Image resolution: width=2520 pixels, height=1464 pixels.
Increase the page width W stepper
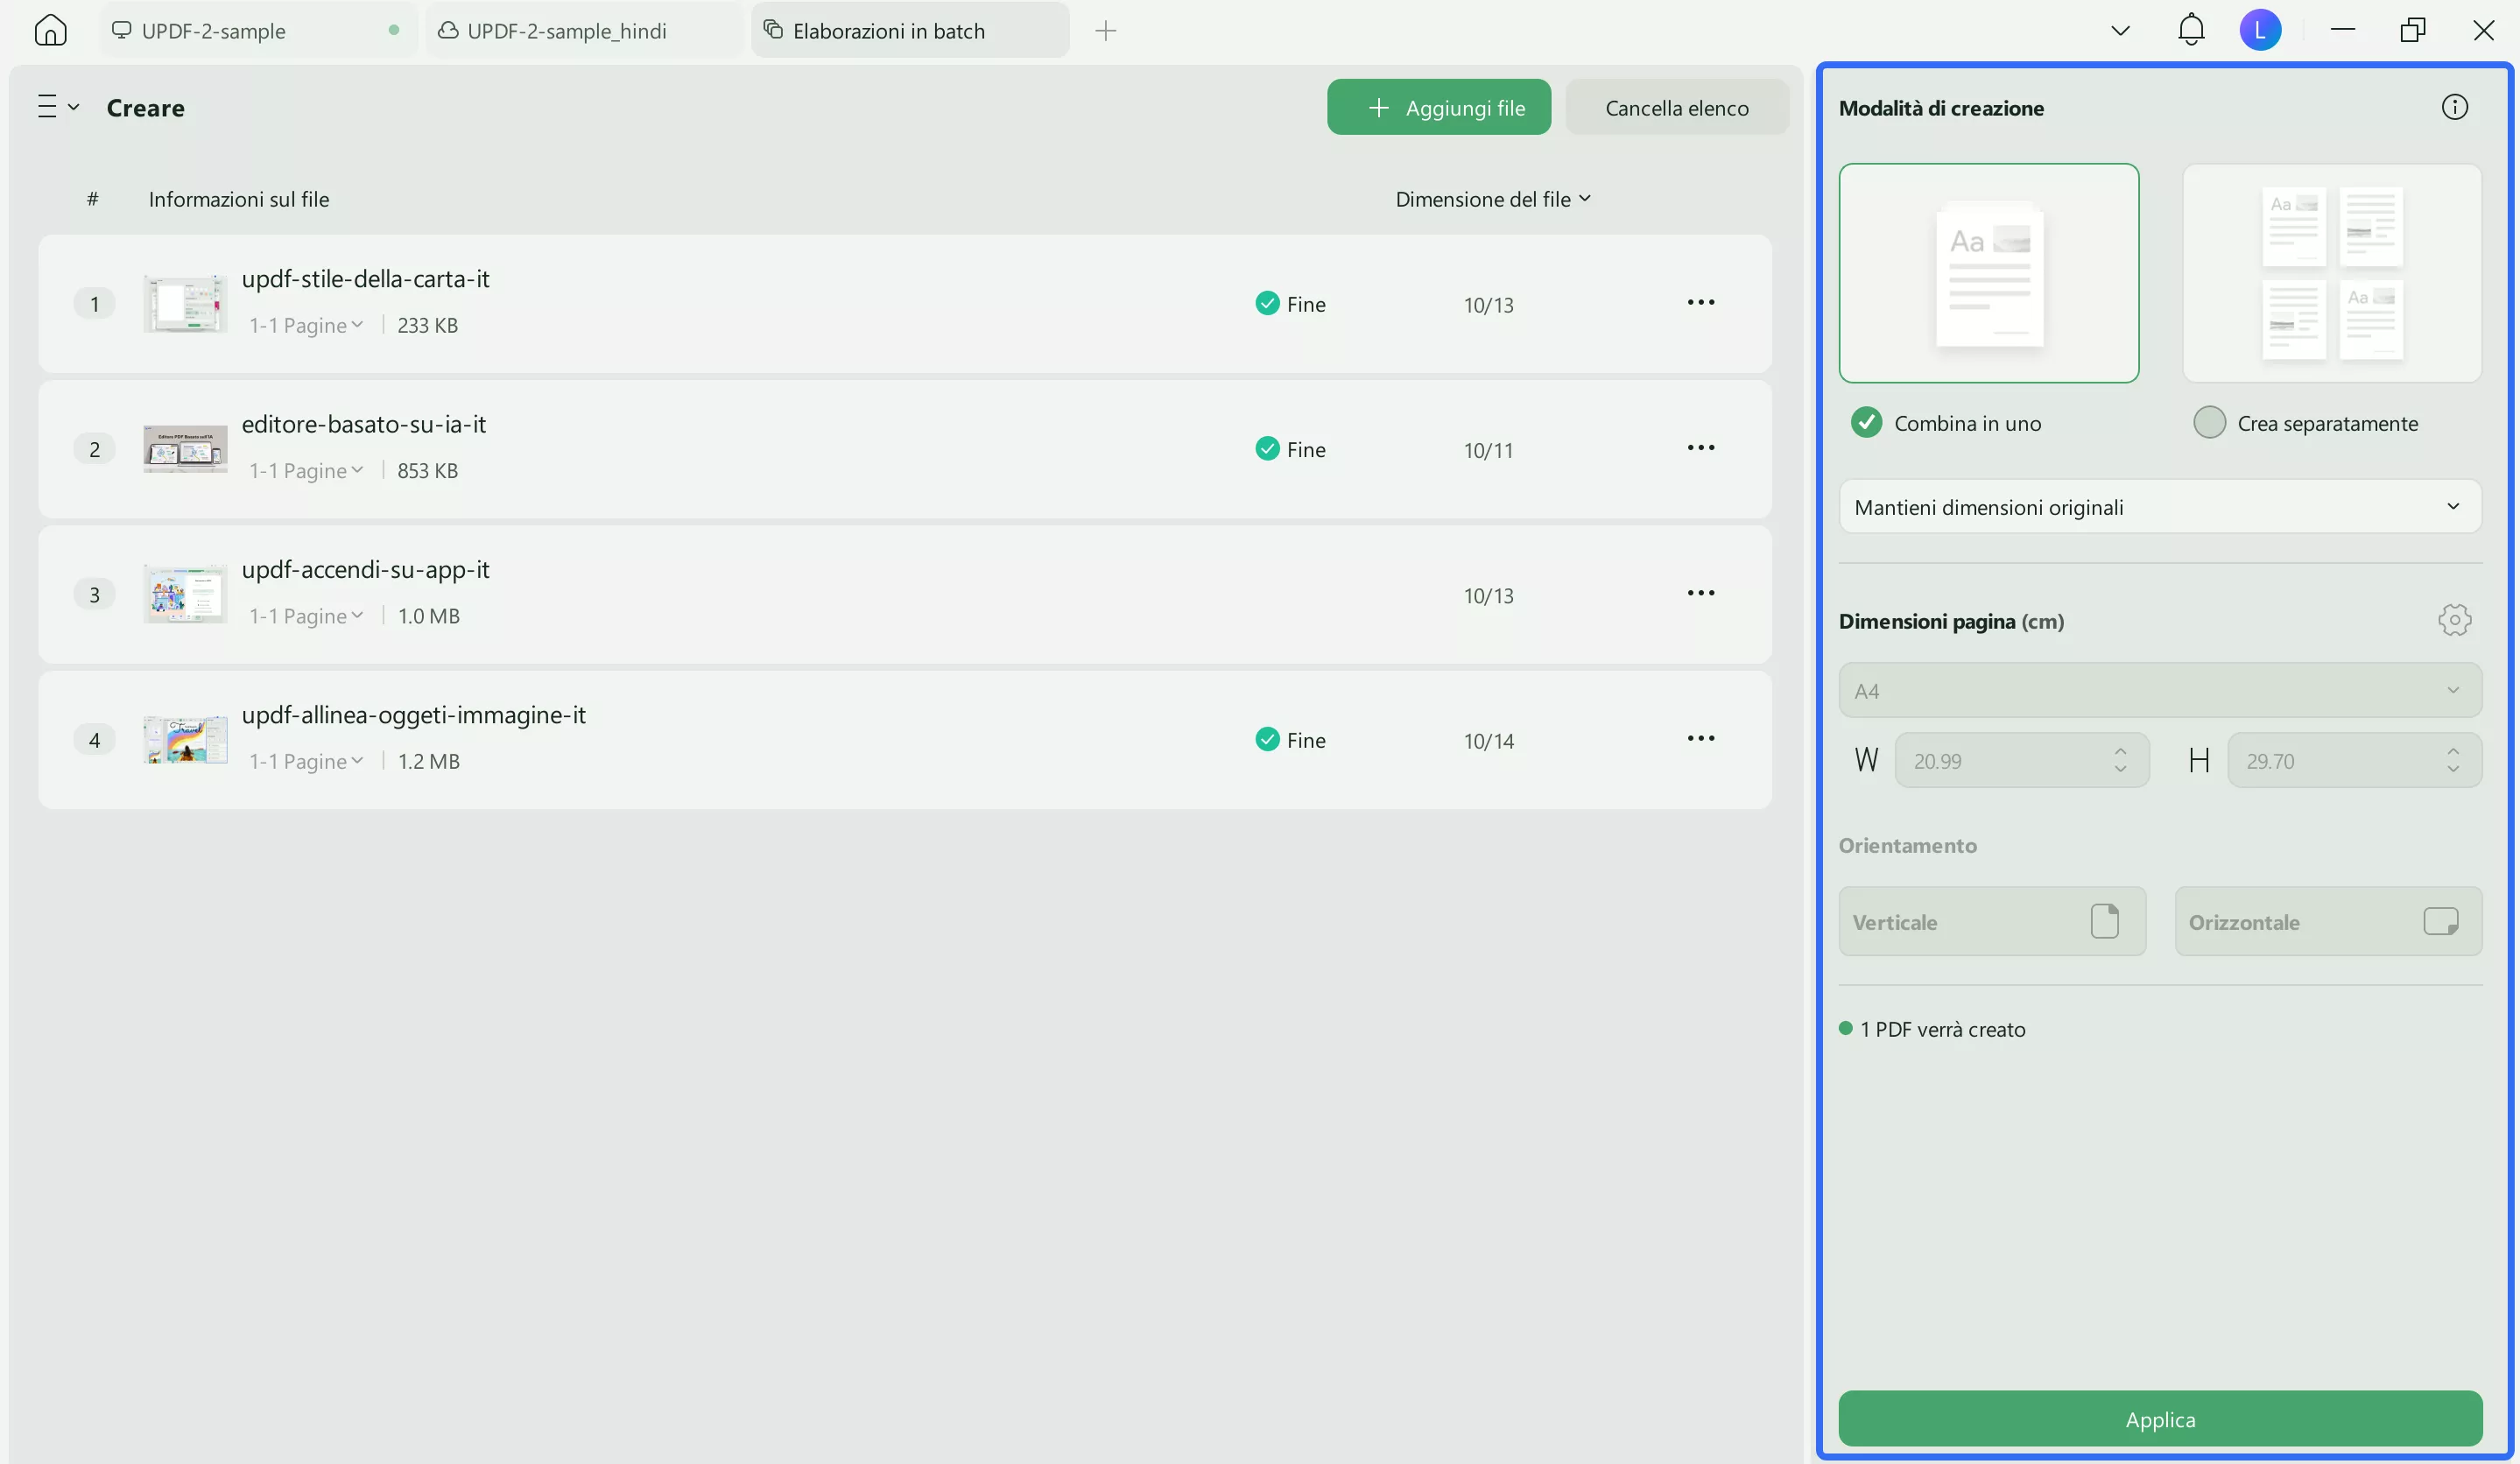(2120, 751)
